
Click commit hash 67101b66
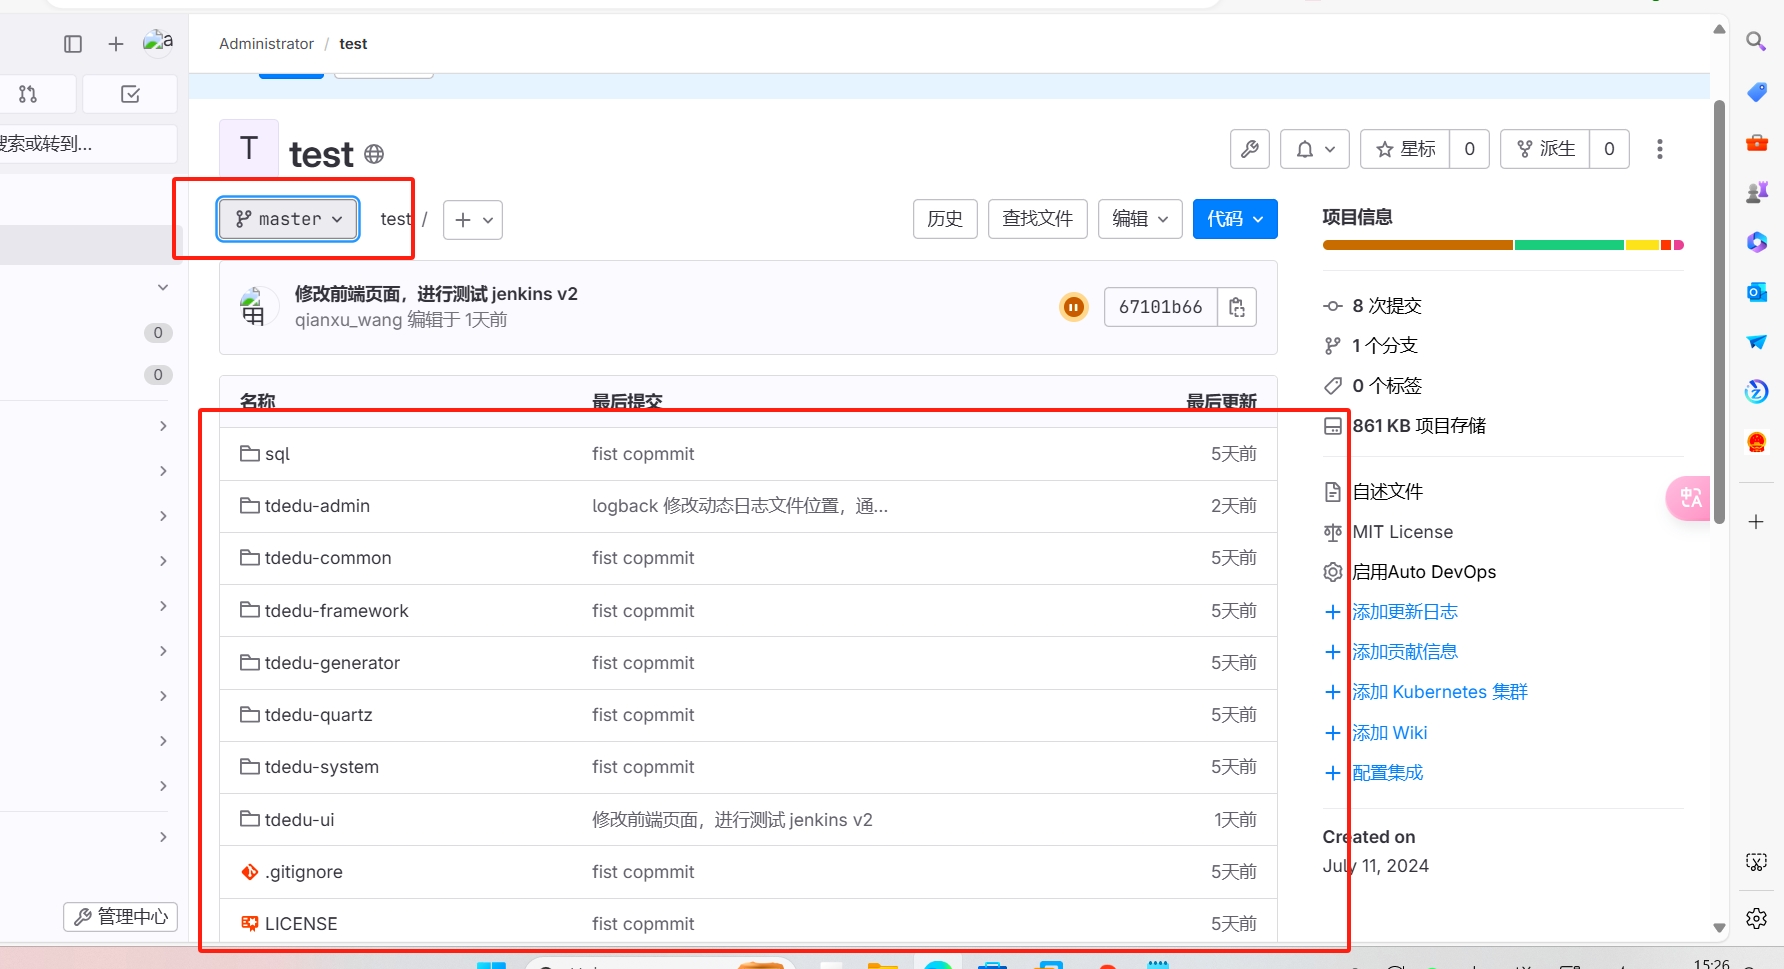1160,307
